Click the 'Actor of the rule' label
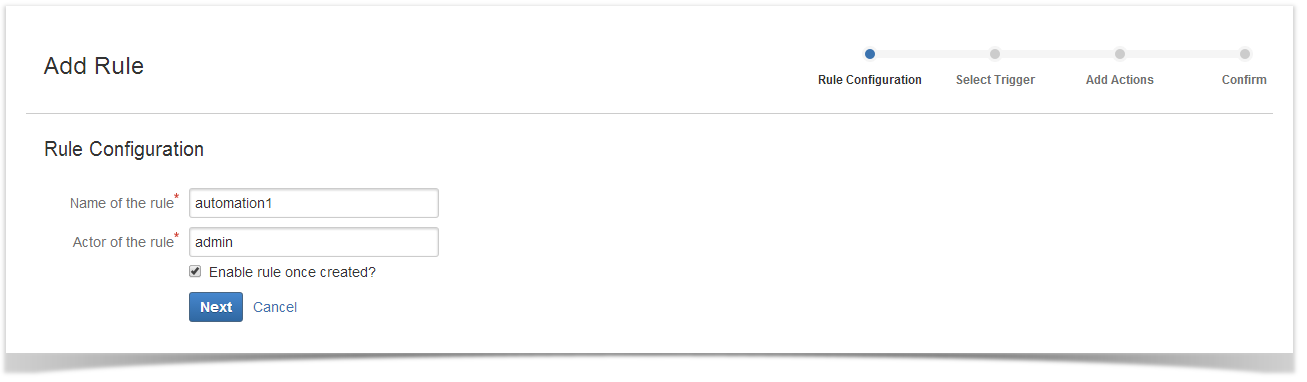The image size is (1307, 382). (x=123, y=242)
